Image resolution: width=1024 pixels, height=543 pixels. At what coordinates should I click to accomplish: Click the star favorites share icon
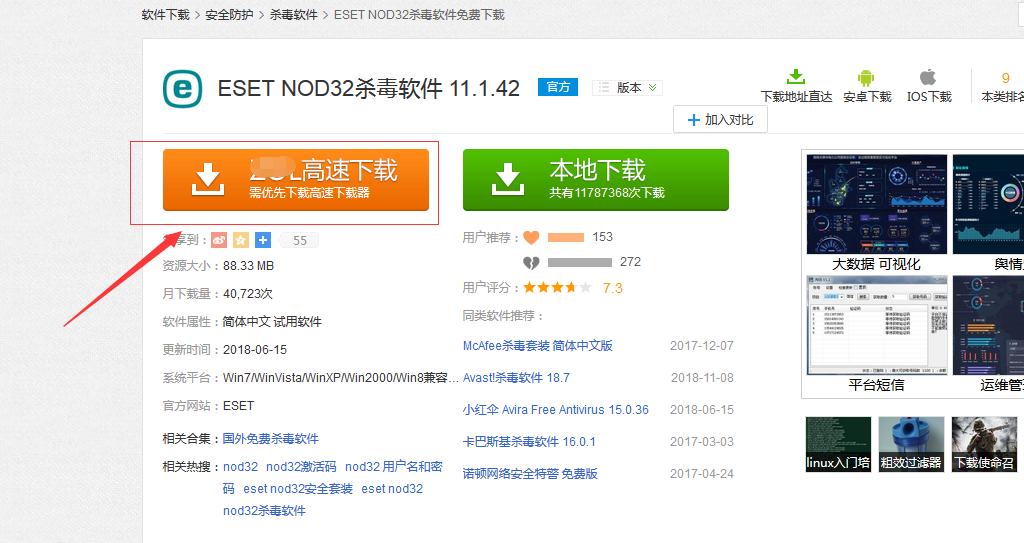point(241,240)
